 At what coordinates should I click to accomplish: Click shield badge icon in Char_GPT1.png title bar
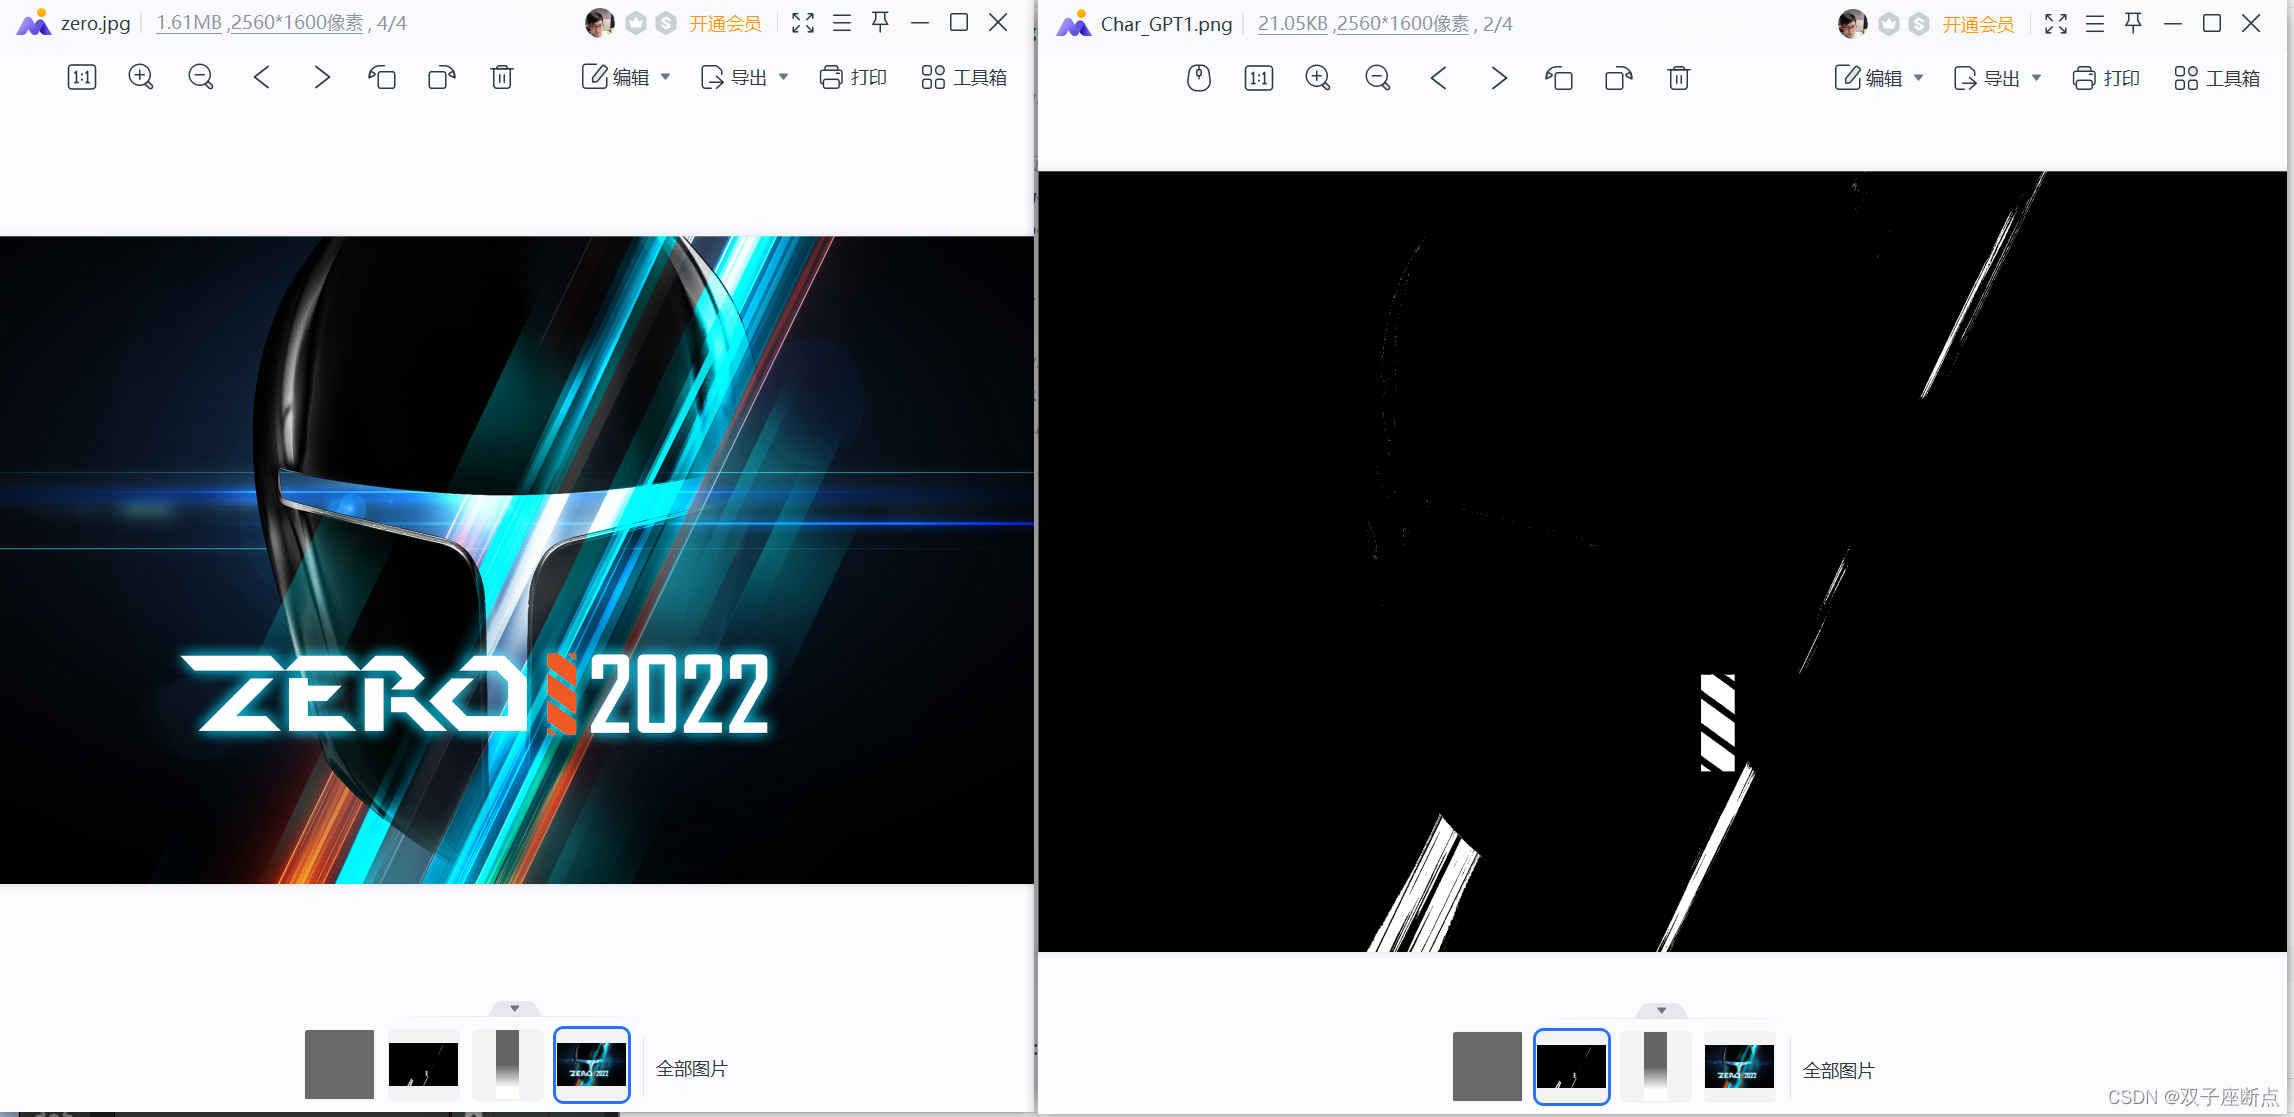tap(1889, 24)
